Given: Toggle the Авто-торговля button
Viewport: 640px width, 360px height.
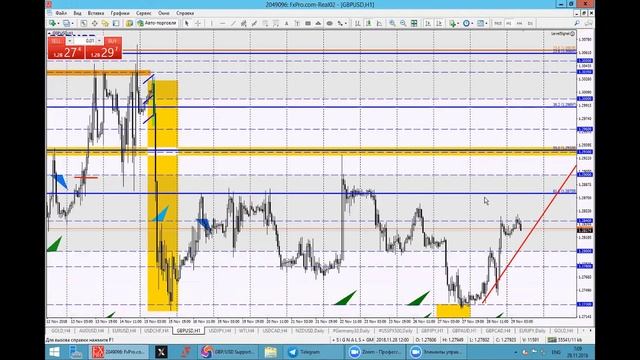Looking at the screenshot, I should coord(157,23).
